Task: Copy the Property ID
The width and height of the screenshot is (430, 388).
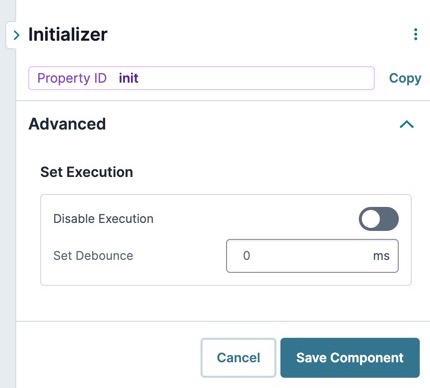Action: [x=405, y=78]
